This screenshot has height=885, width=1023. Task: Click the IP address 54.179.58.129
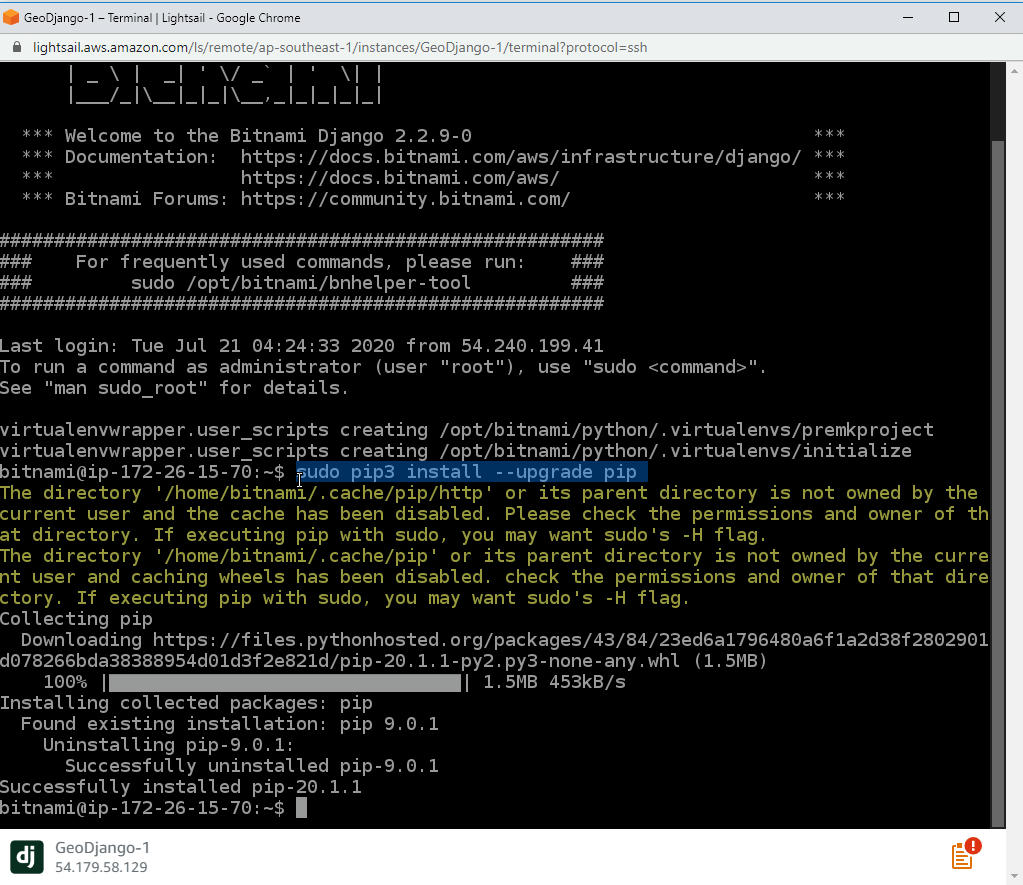coord(101,867)
